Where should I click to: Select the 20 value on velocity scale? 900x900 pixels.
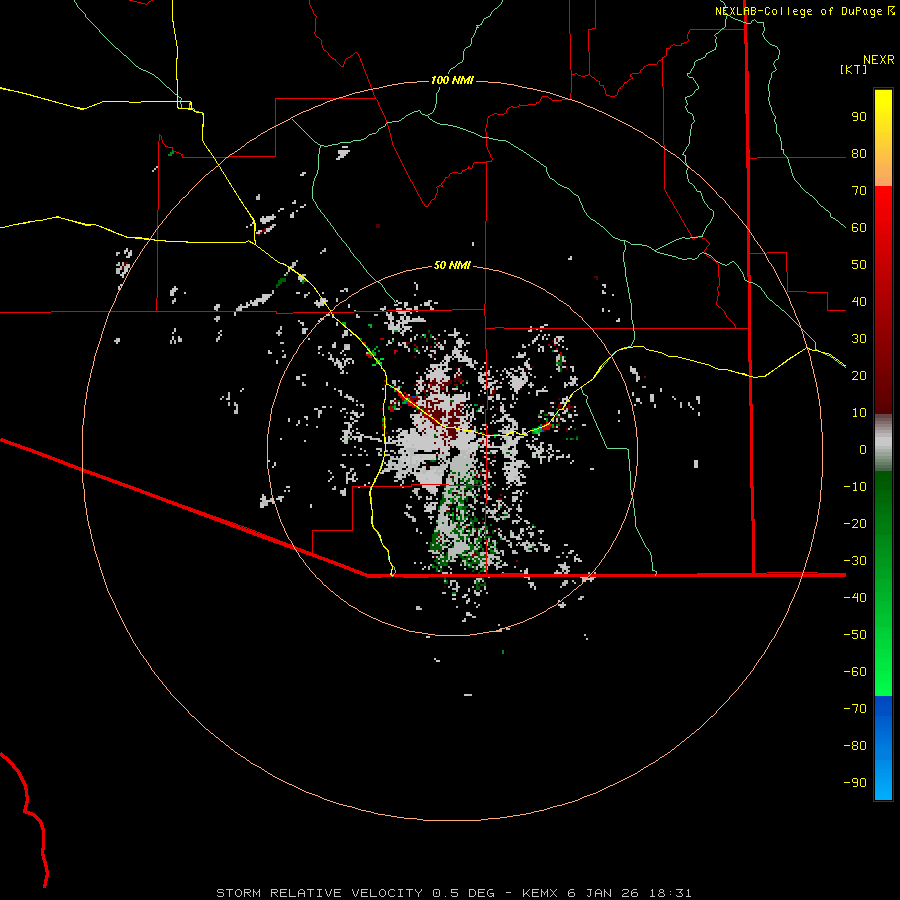(x=859, y=375)
